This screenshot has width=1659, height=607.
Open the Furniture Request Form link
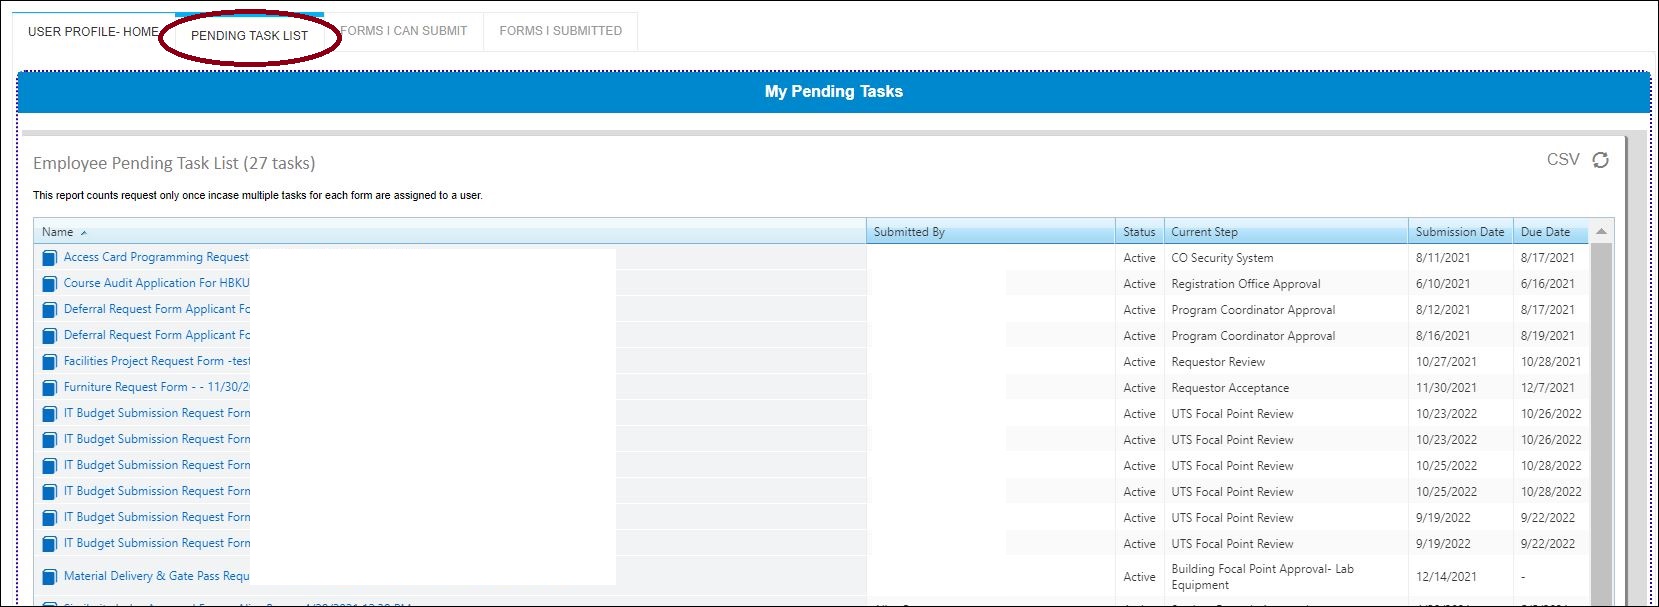(157, 387)
